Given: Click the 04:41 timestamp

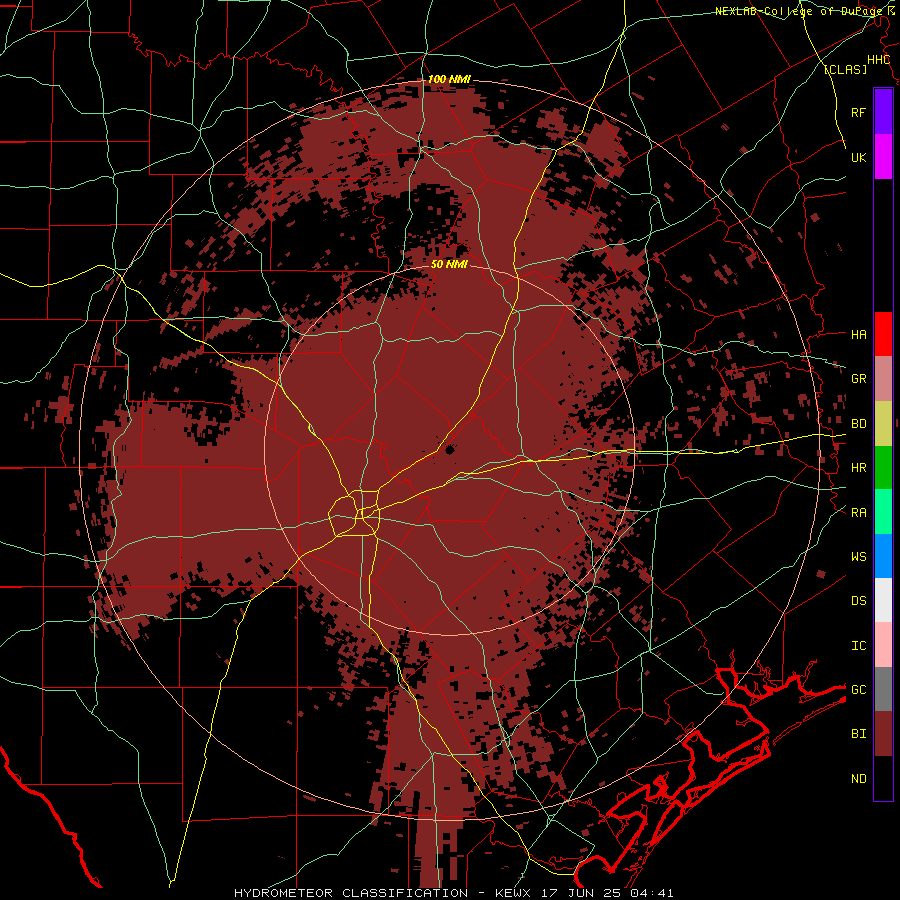Looking at the screenshot, I should point(651,893).
